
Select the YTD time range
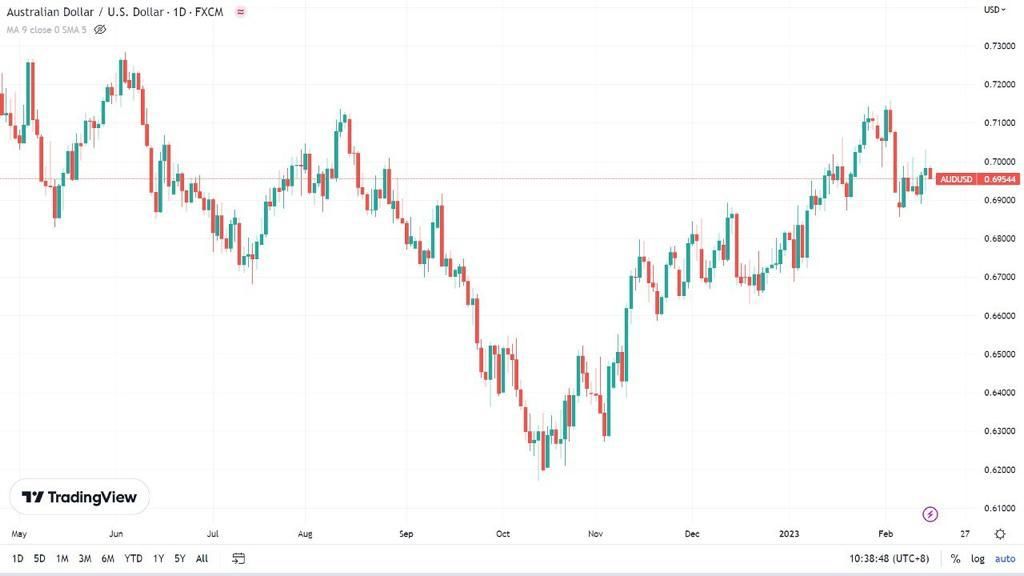click(133, 558)
